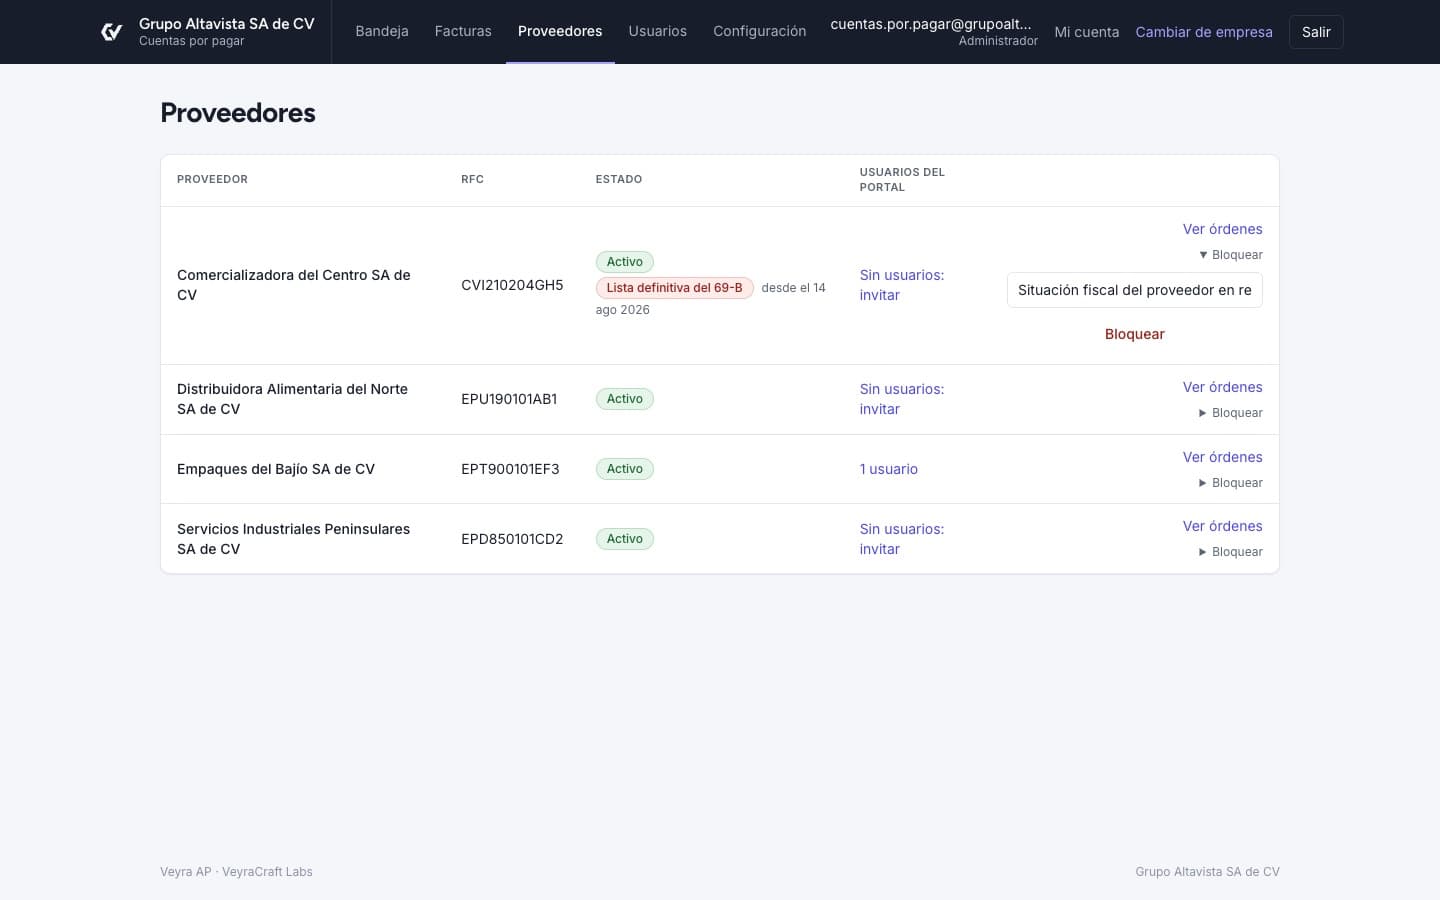Open Cambiar de empresa link
Image resolution: width=1440 pixels, height=900 pixels.
pyautogui.click(x=1204, y=32)
